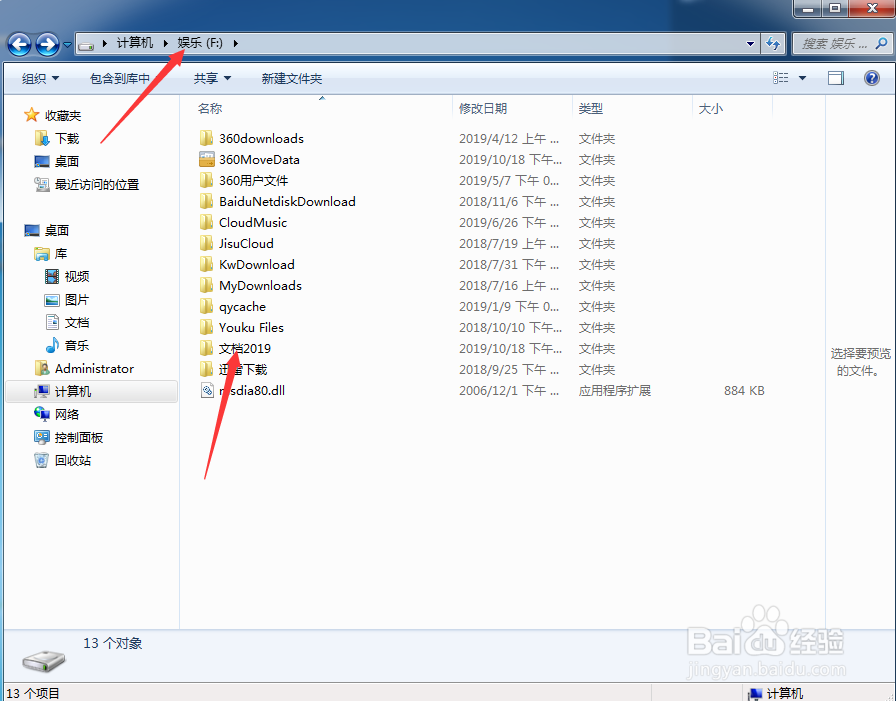Open 桌面 under favorites
Screen dimensions: 896x701
pyautogui.click(x=67, y=162)
